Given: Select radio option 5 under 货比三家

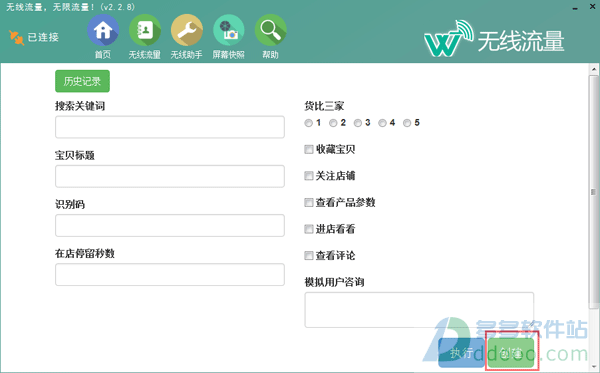Looking at the screenshot, I should point(407,123).
